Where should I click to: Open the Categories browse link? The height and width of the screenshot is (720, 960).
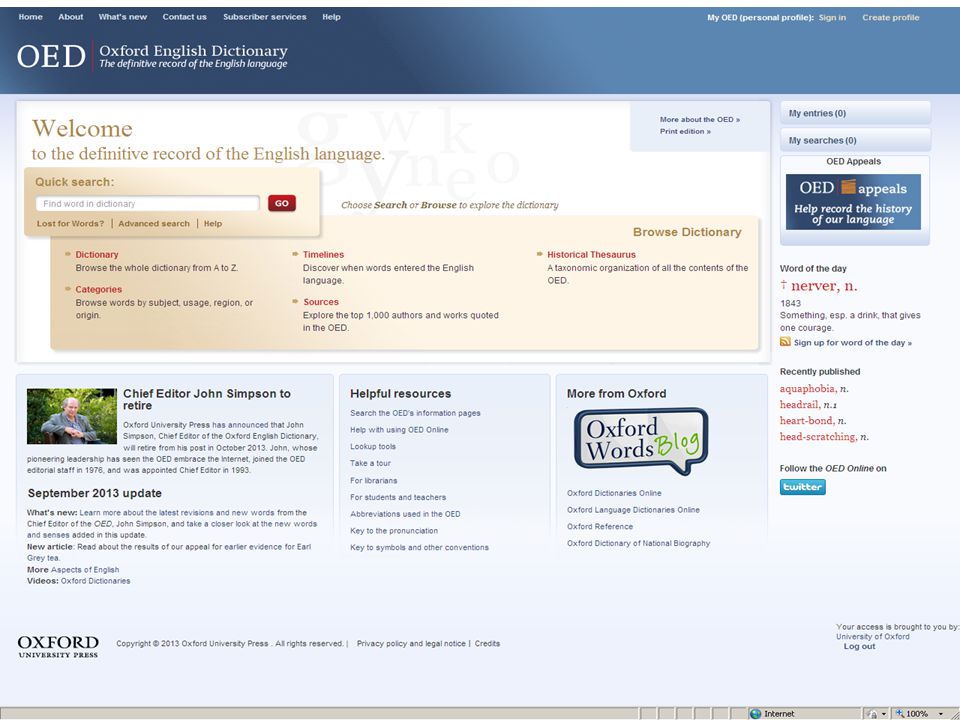pos(99,290)
